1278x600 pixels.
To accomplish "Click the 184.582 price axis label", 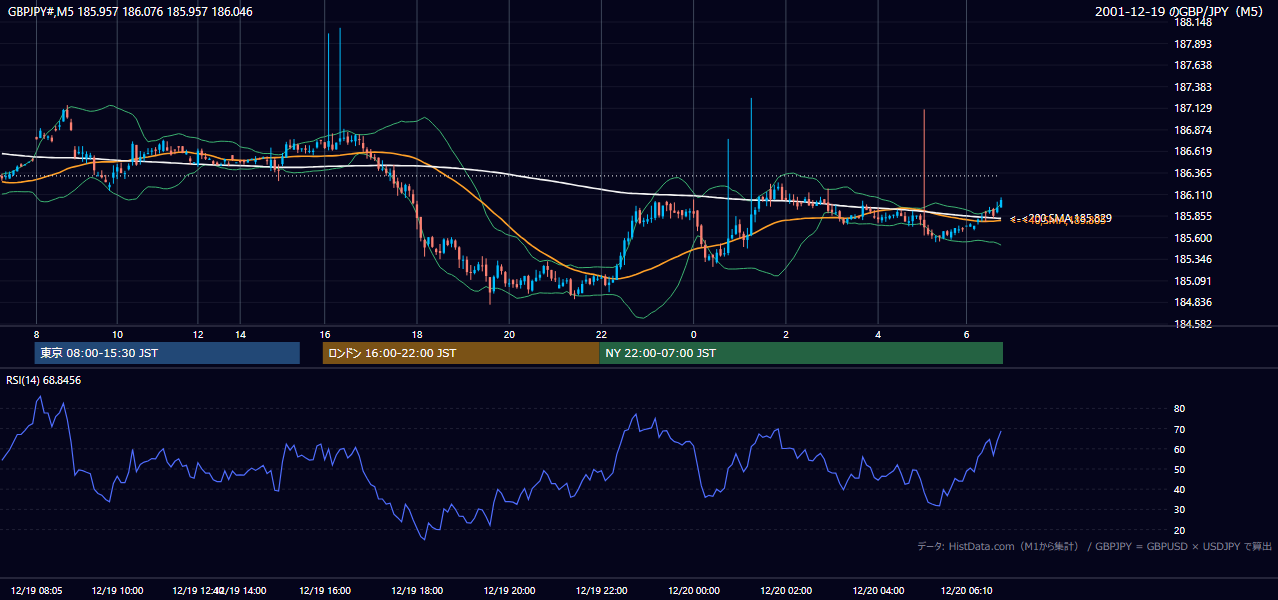I will tap(1193, 324).
